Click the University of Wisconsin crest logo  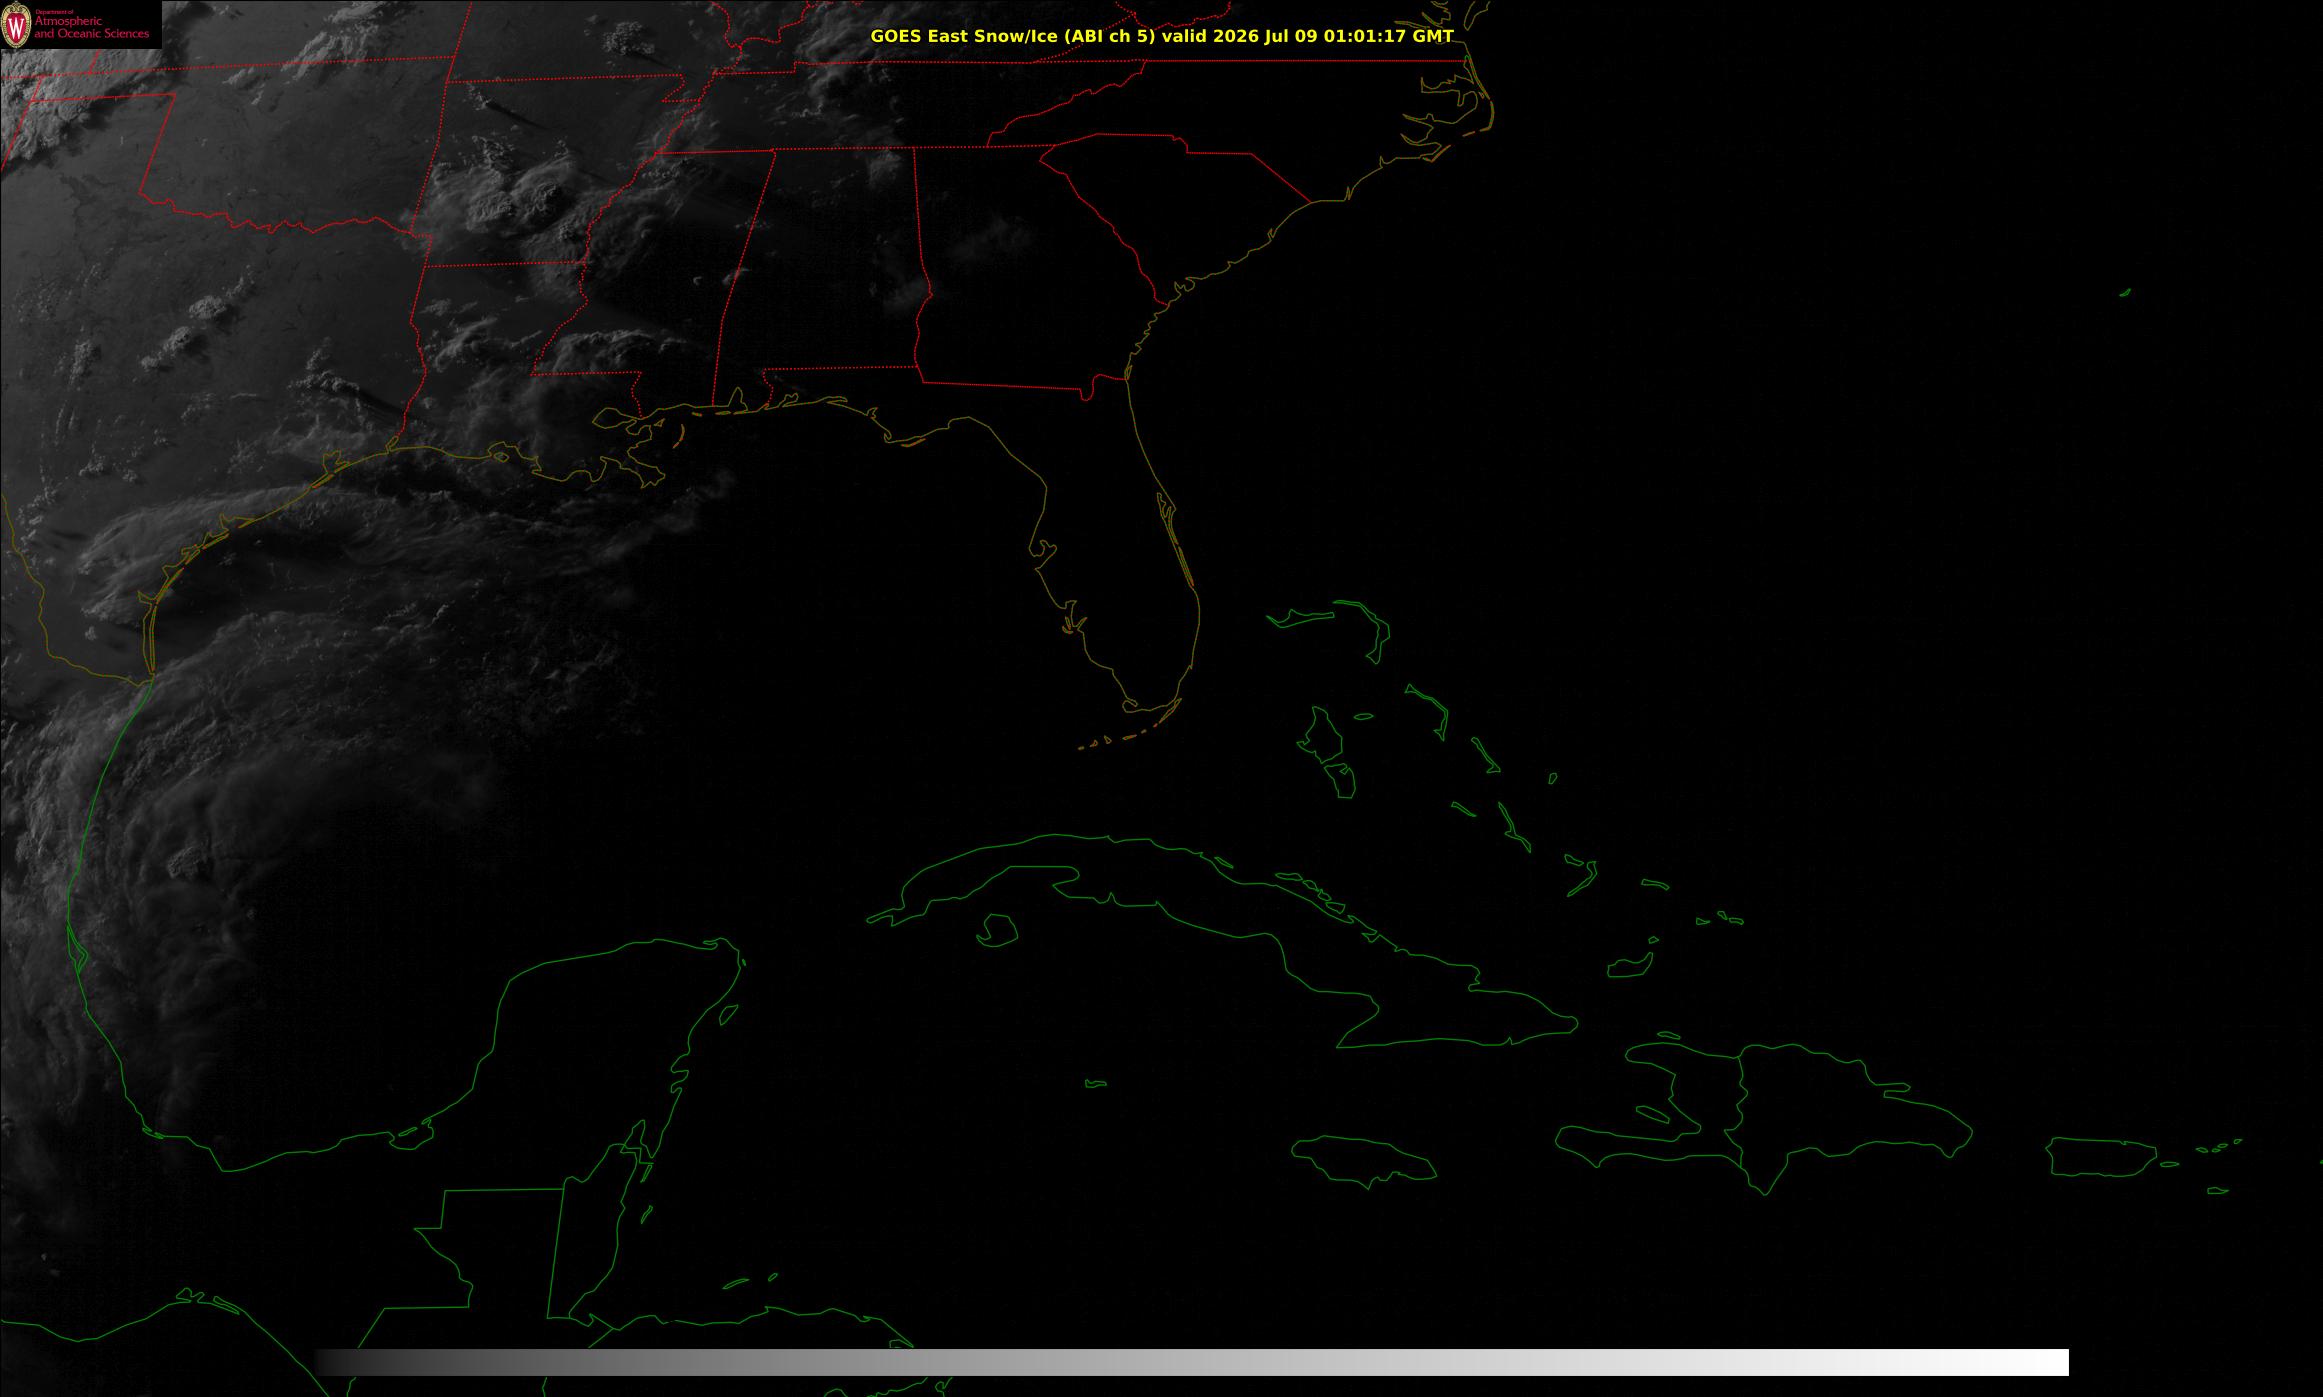16,26
